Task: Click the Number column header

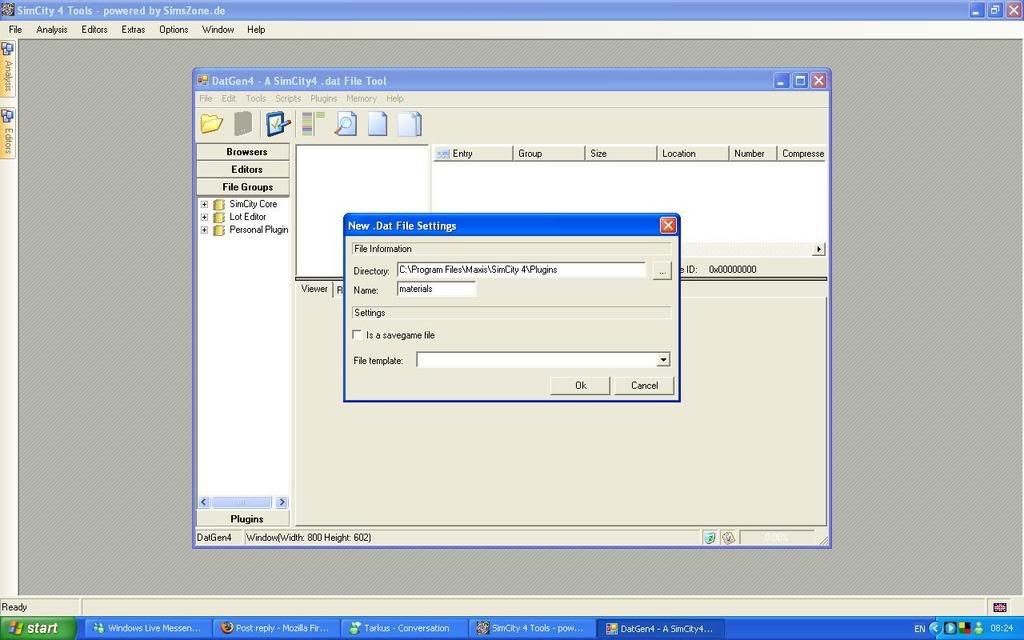Action: [x=753, y=153]
